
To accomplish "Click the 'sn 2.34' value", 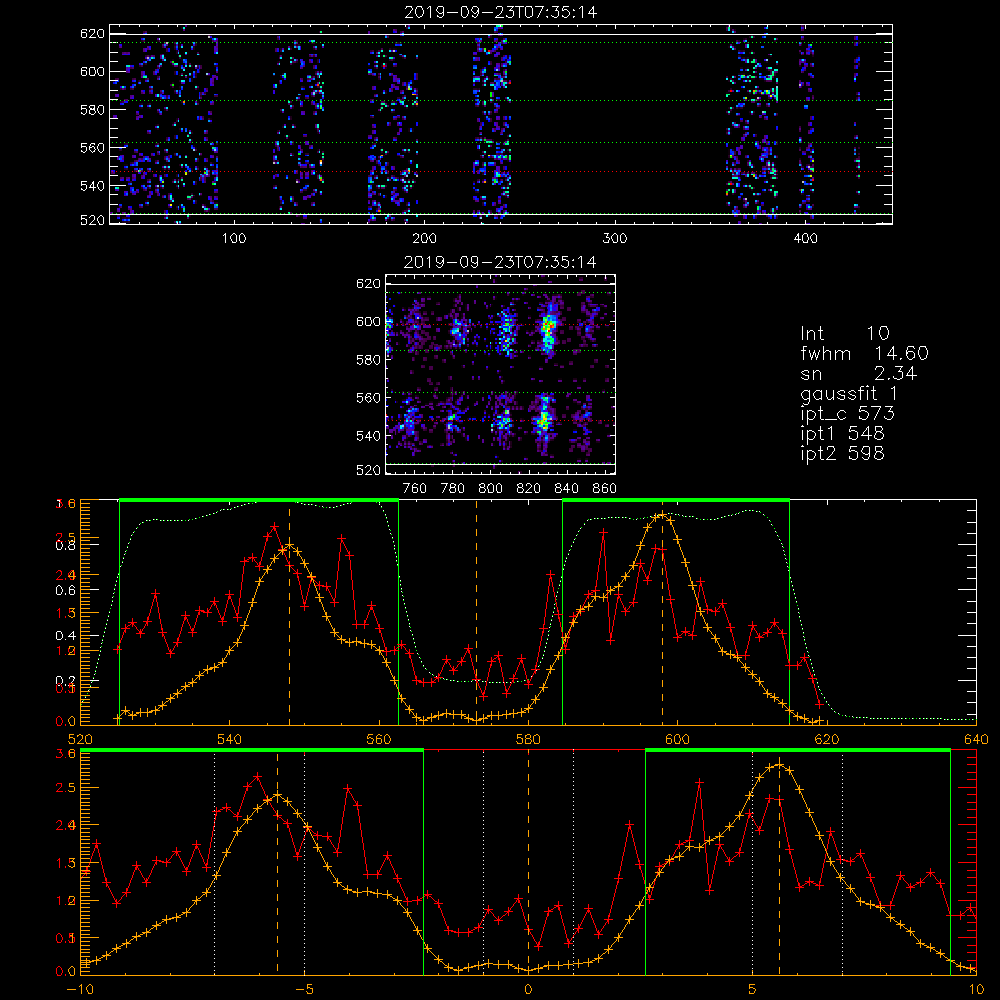I will (x=858, y=373).
